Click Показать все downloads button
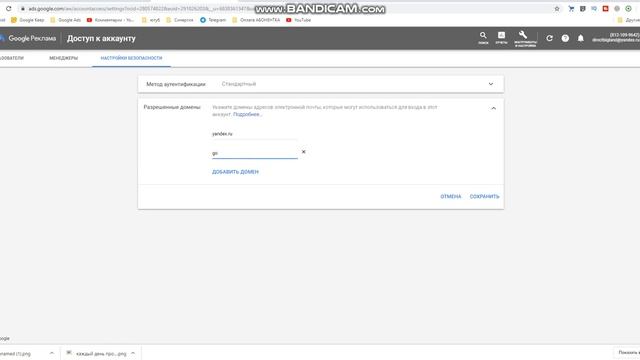Image resolution: width=640 pixels, height=360 pixels. point(627,353)
